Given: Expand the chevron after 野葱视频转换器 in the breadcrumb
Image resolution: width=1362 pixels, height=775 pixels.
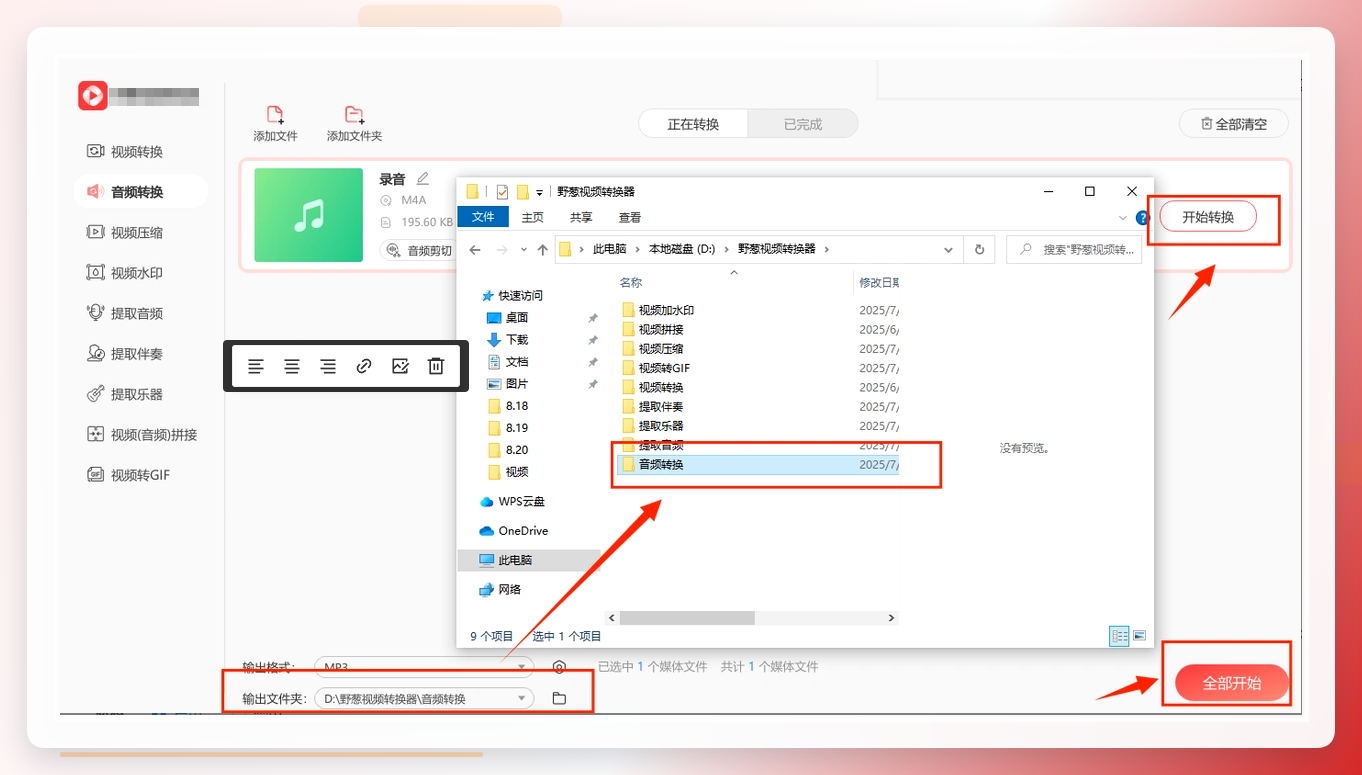Looking at the screenshot, I should tap(827, 249).
